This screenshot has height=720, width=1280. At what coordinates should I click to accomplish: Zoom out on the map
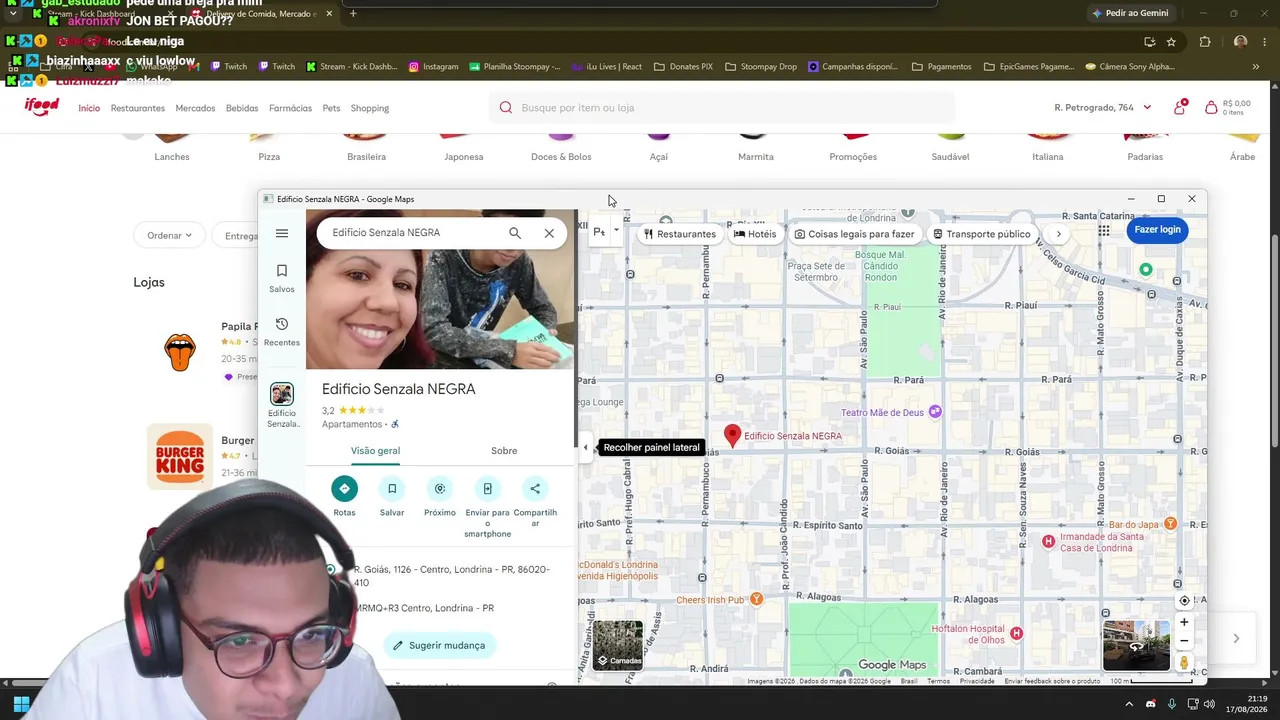coord(1184,641)
